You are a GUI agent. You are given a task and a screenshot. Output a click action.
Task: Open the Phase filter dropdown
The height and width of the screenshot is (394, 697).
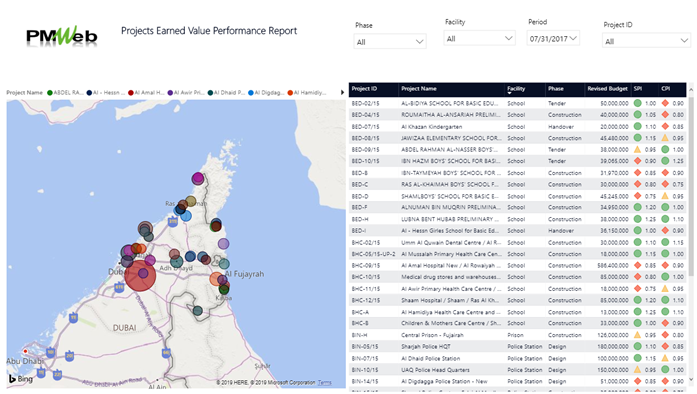[390, 42]
